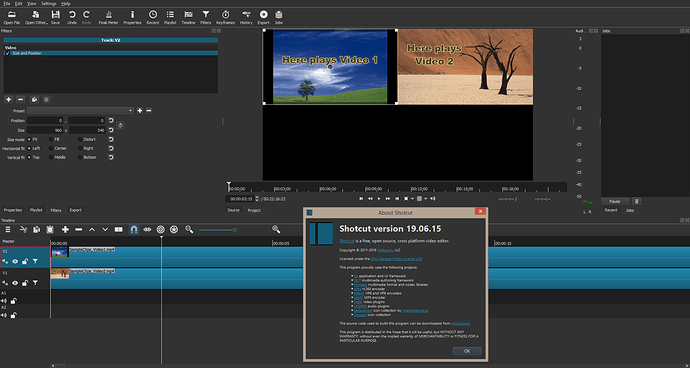Select the Fill size mode radio
Viewport: 690px width, 368px height.
(51, 139)
